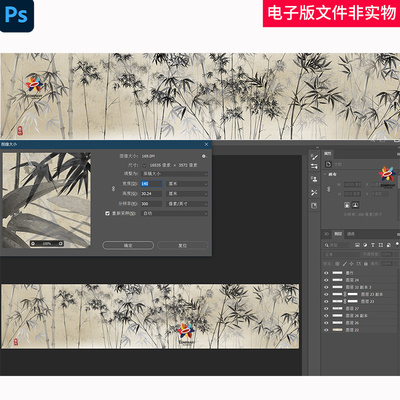This screenshot has height=400, width=400.
Task: Open the Fit To preset dropdown
Action: (175, 174)
